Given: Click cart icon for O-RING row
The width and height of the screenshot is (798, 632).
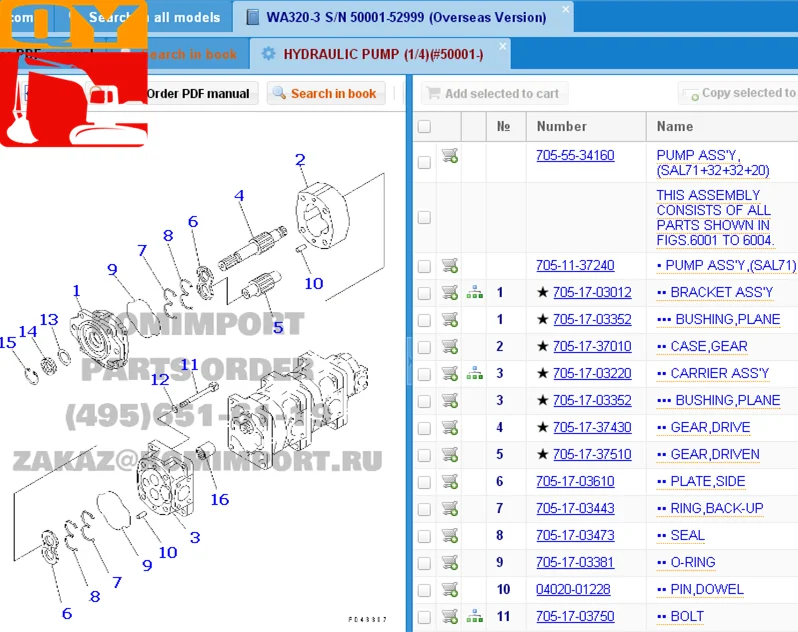Looking at the screenshot, I should (x=450, y=562).
